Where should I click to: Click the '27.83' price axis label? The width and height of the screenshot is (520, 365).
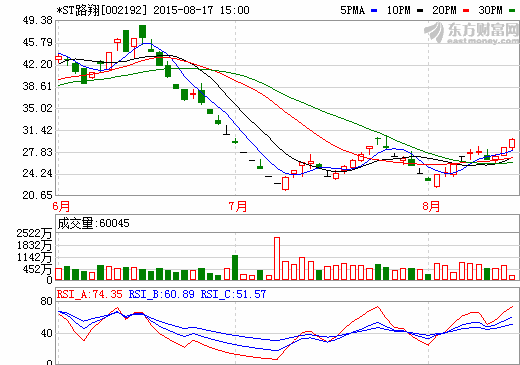click(37, 152)
